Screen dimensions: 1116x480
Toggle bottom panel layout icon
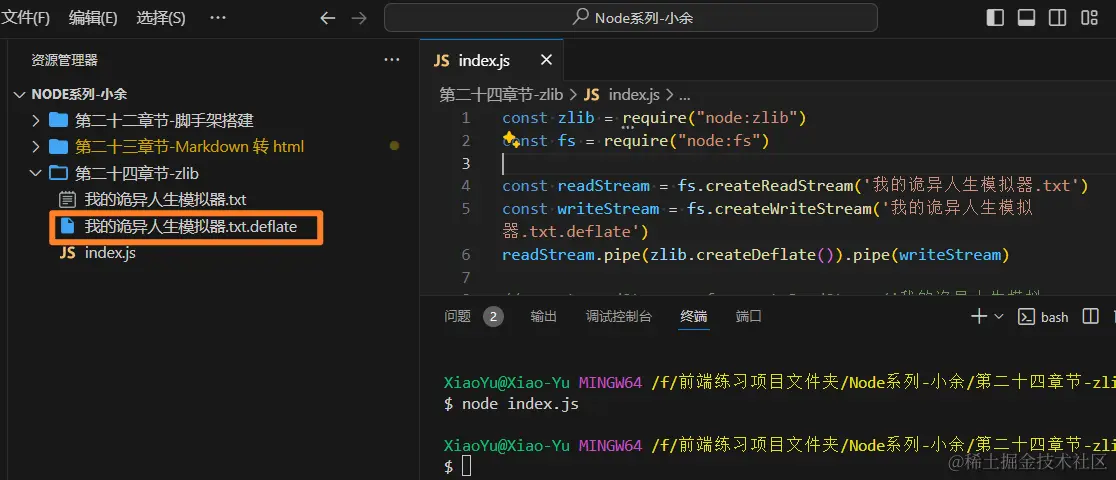coord(1026,18)
